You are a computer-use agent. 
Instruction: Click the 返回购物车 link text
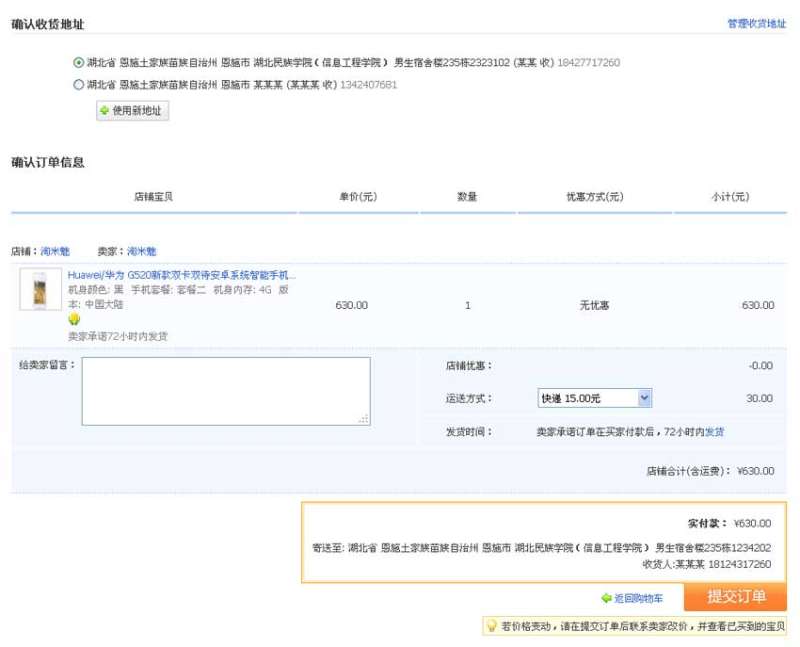(x=638, y=598)
